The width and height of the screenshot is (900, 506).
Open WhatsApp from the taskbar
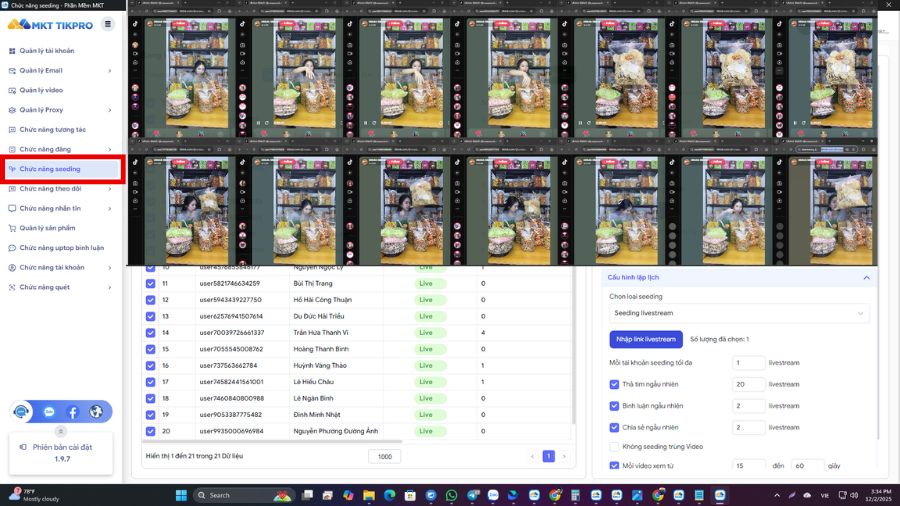pos(451,495)
